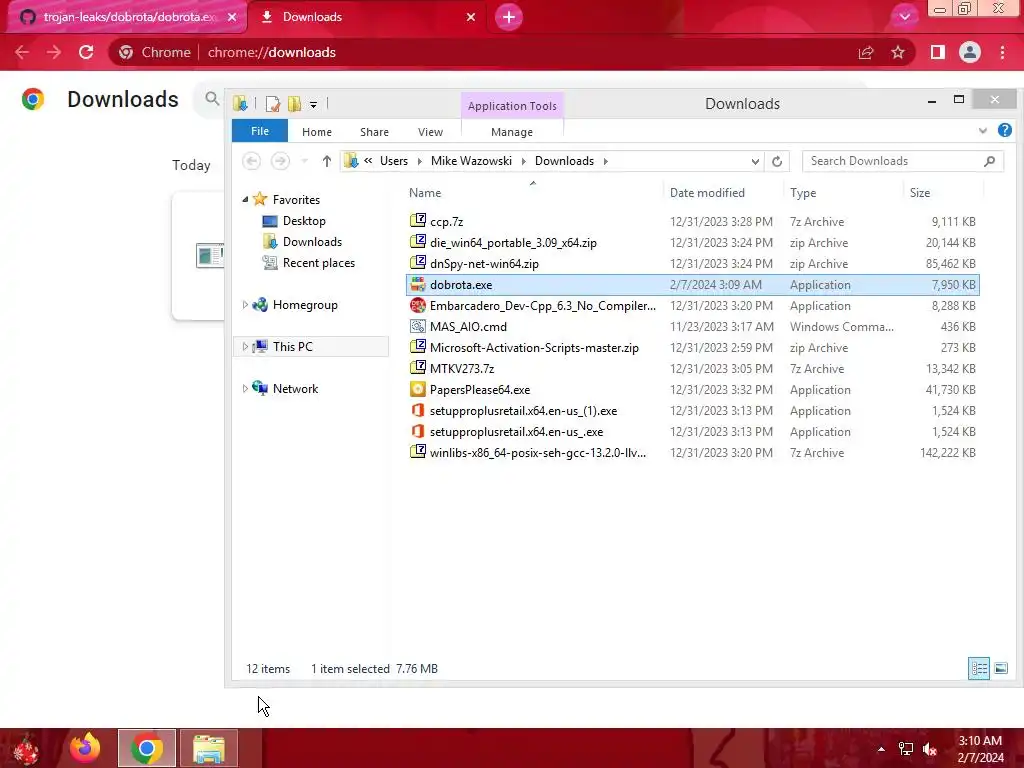Screen dimensions: 1024x768
Task: Click the Explorer forward arrow
Action: [x=280, y=161]
